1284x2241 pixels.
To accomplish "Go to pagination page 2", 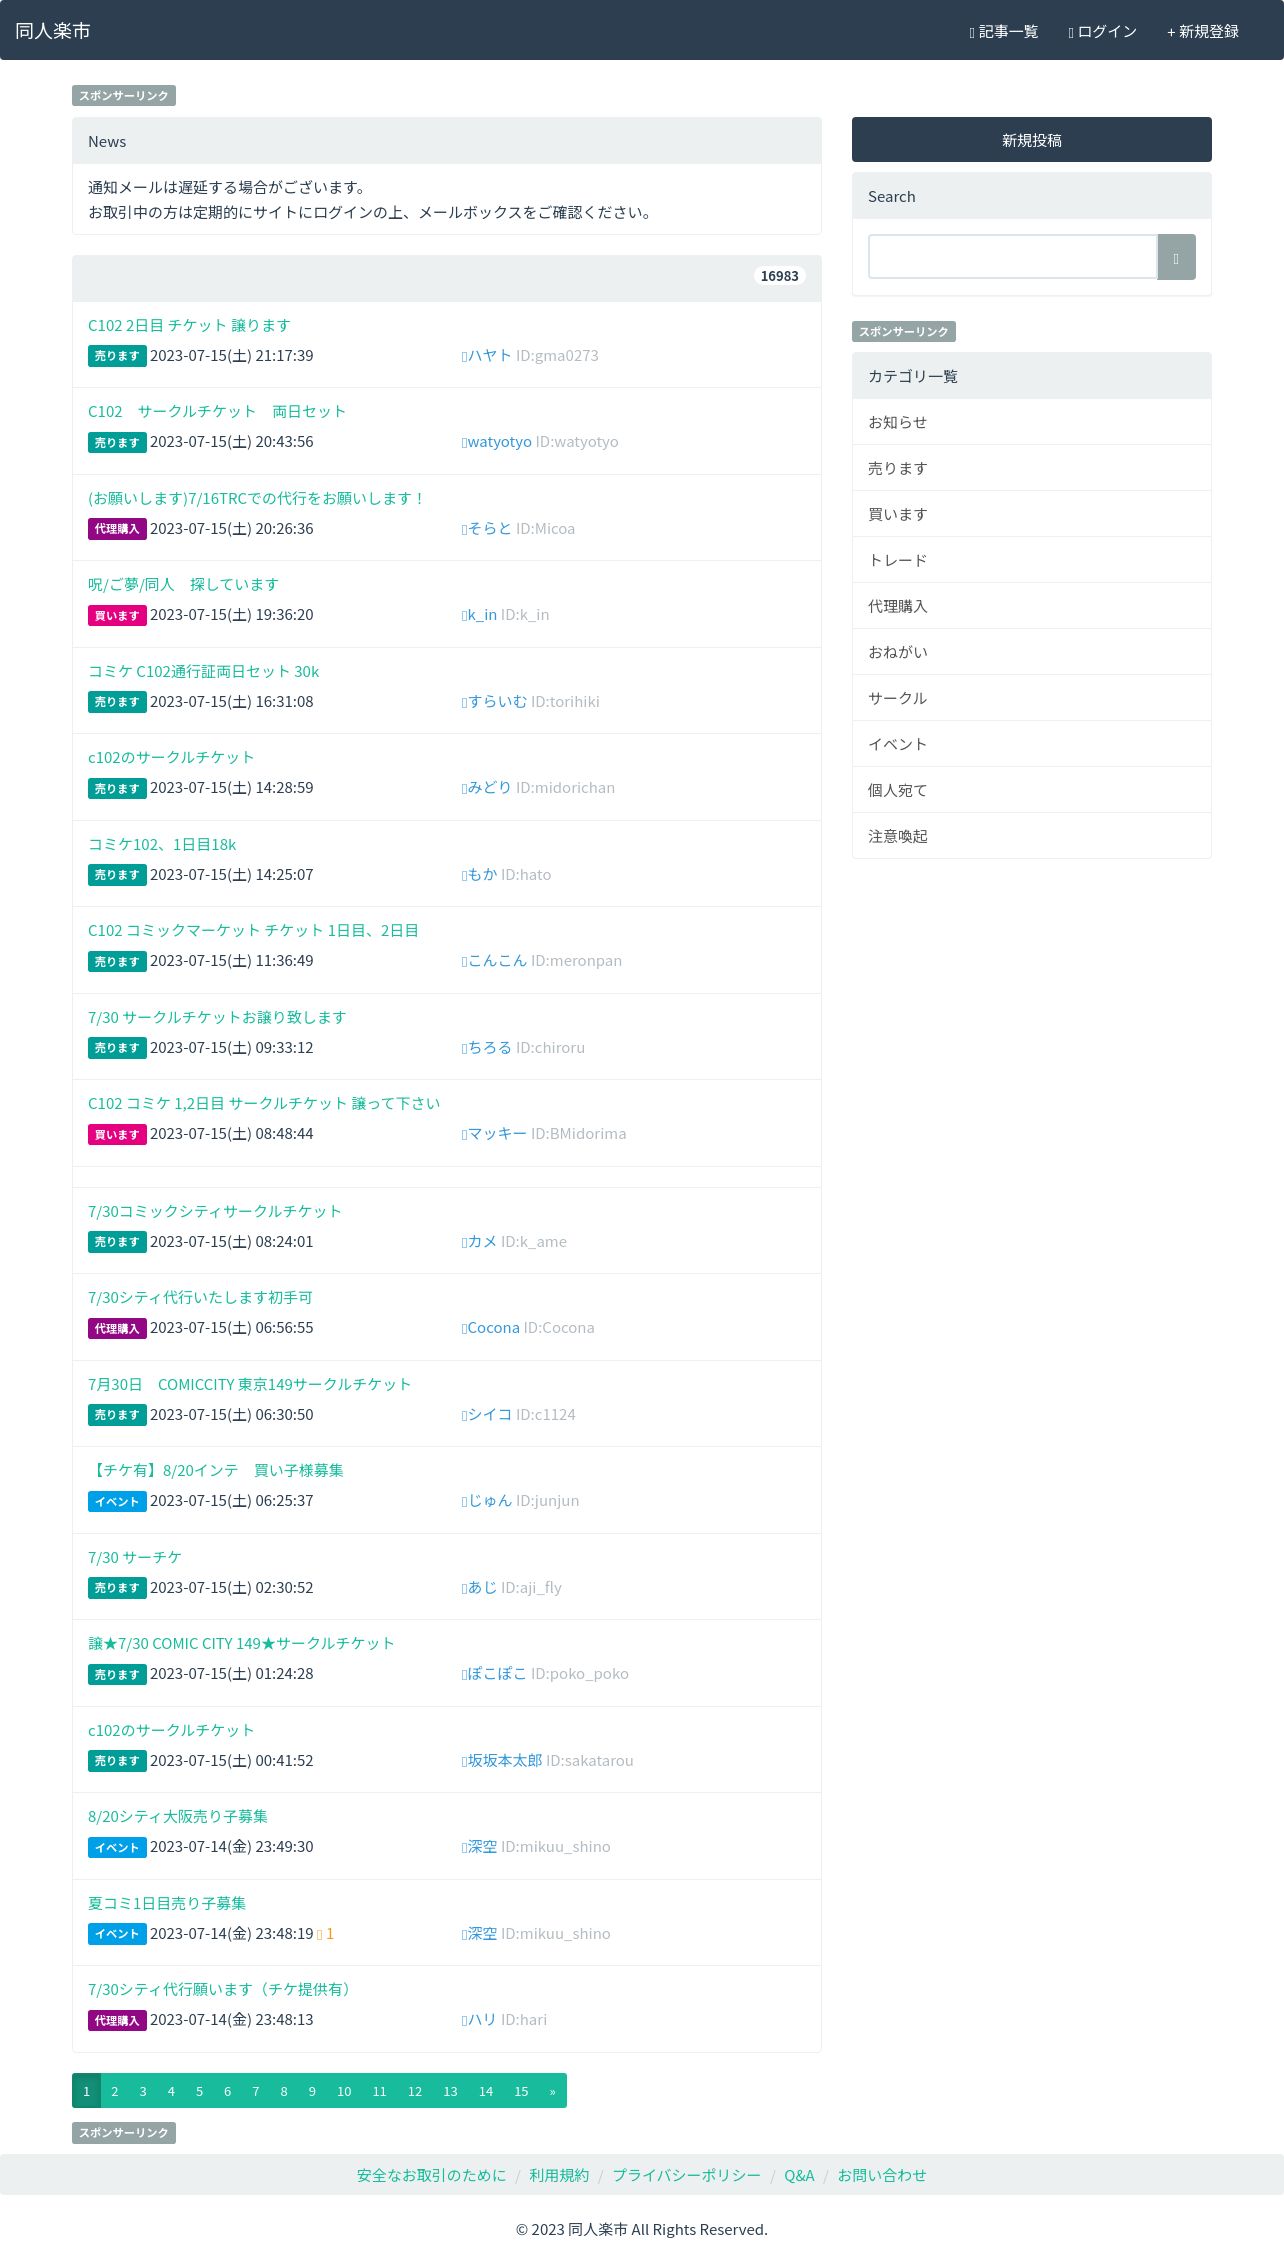I will pos(115,2091).
